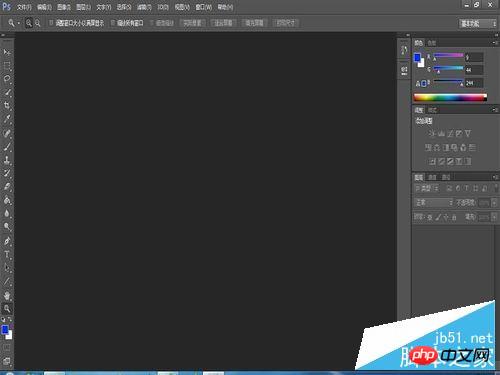Toggle the scrubby zoom checkbox
This screenshot has height=375, width=500.
click(x=152, y=23)
